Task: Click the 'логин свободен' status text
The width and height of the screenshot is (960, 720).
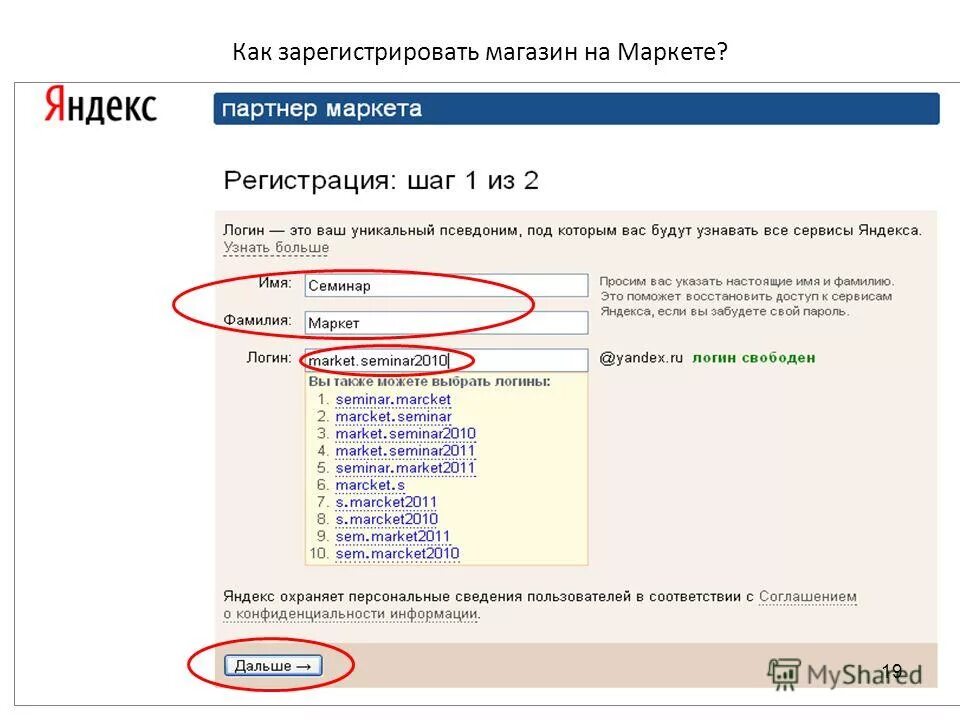Action: [754, 358]
